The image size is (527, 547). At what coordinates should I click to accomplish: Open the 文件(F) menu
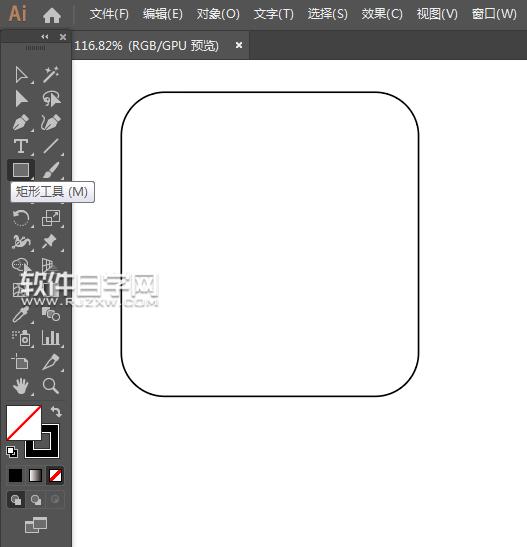(109, 14)
